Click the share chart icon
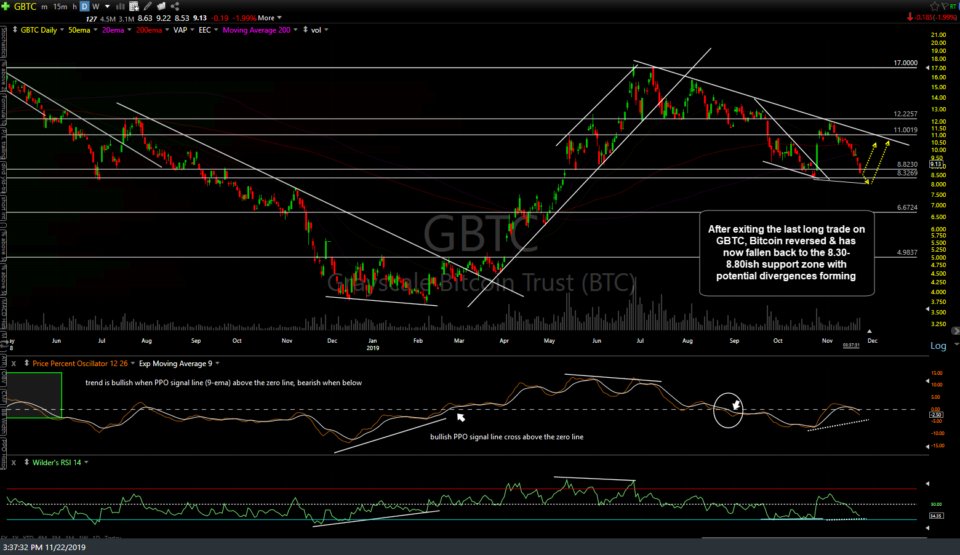 coord(175,6)
